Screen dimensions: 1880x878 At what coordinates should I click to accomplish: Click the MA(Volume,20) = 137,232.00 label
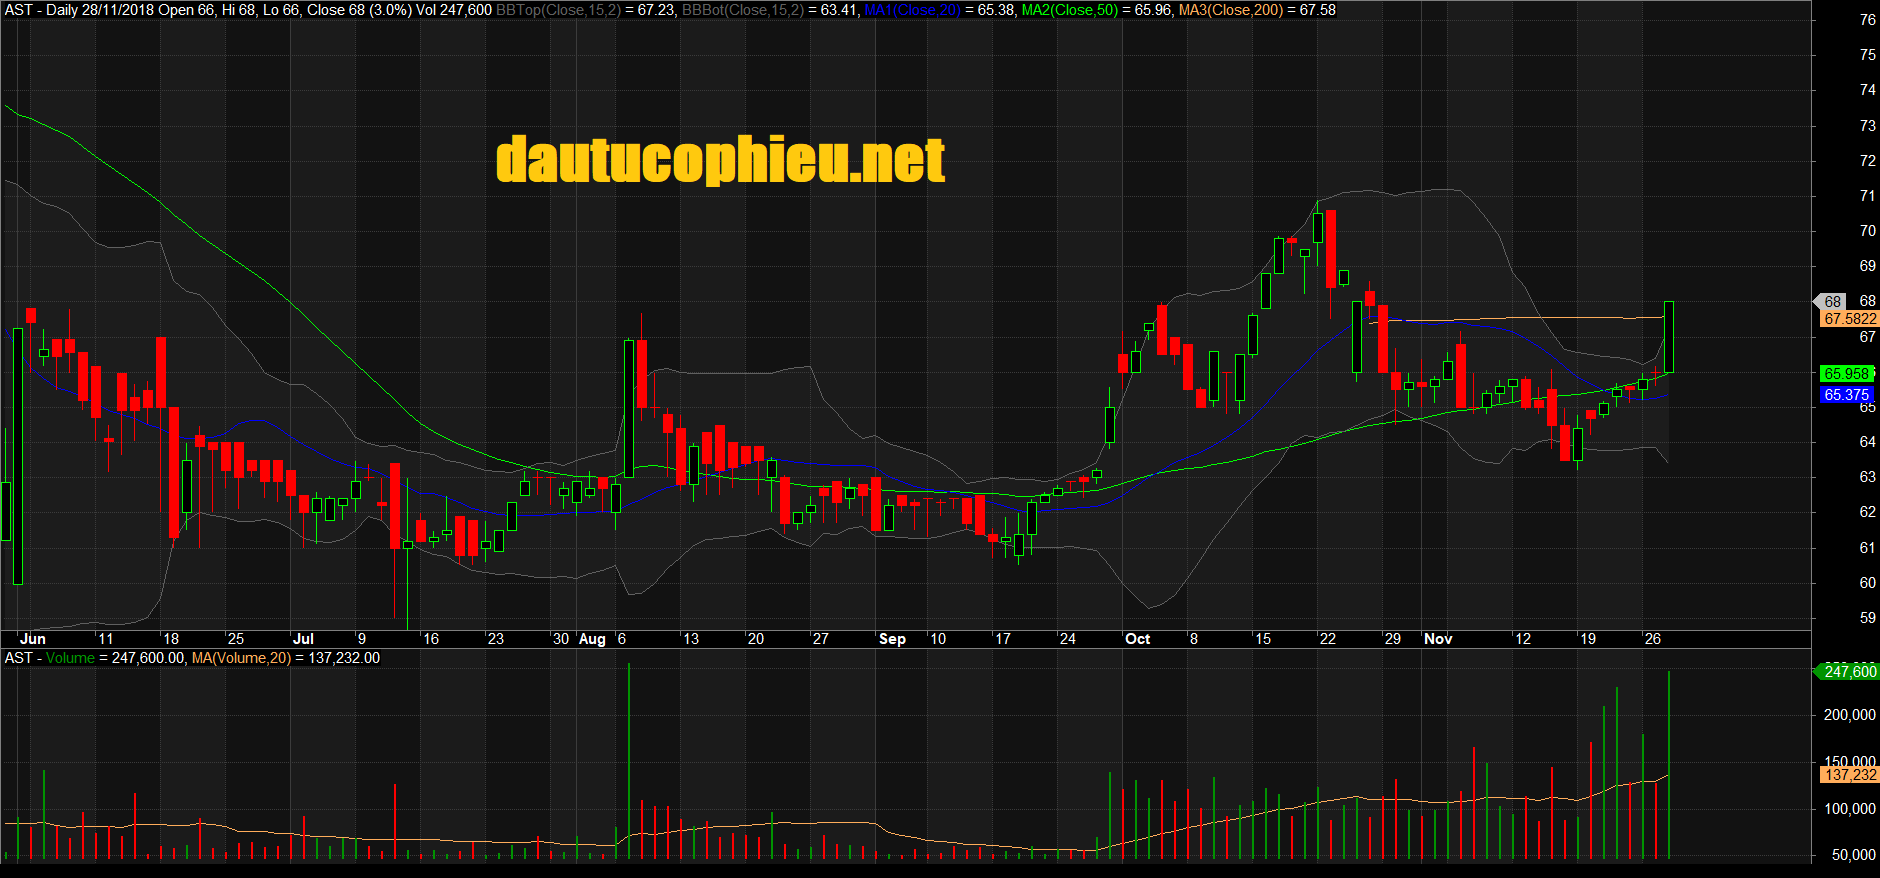(286, 658)
